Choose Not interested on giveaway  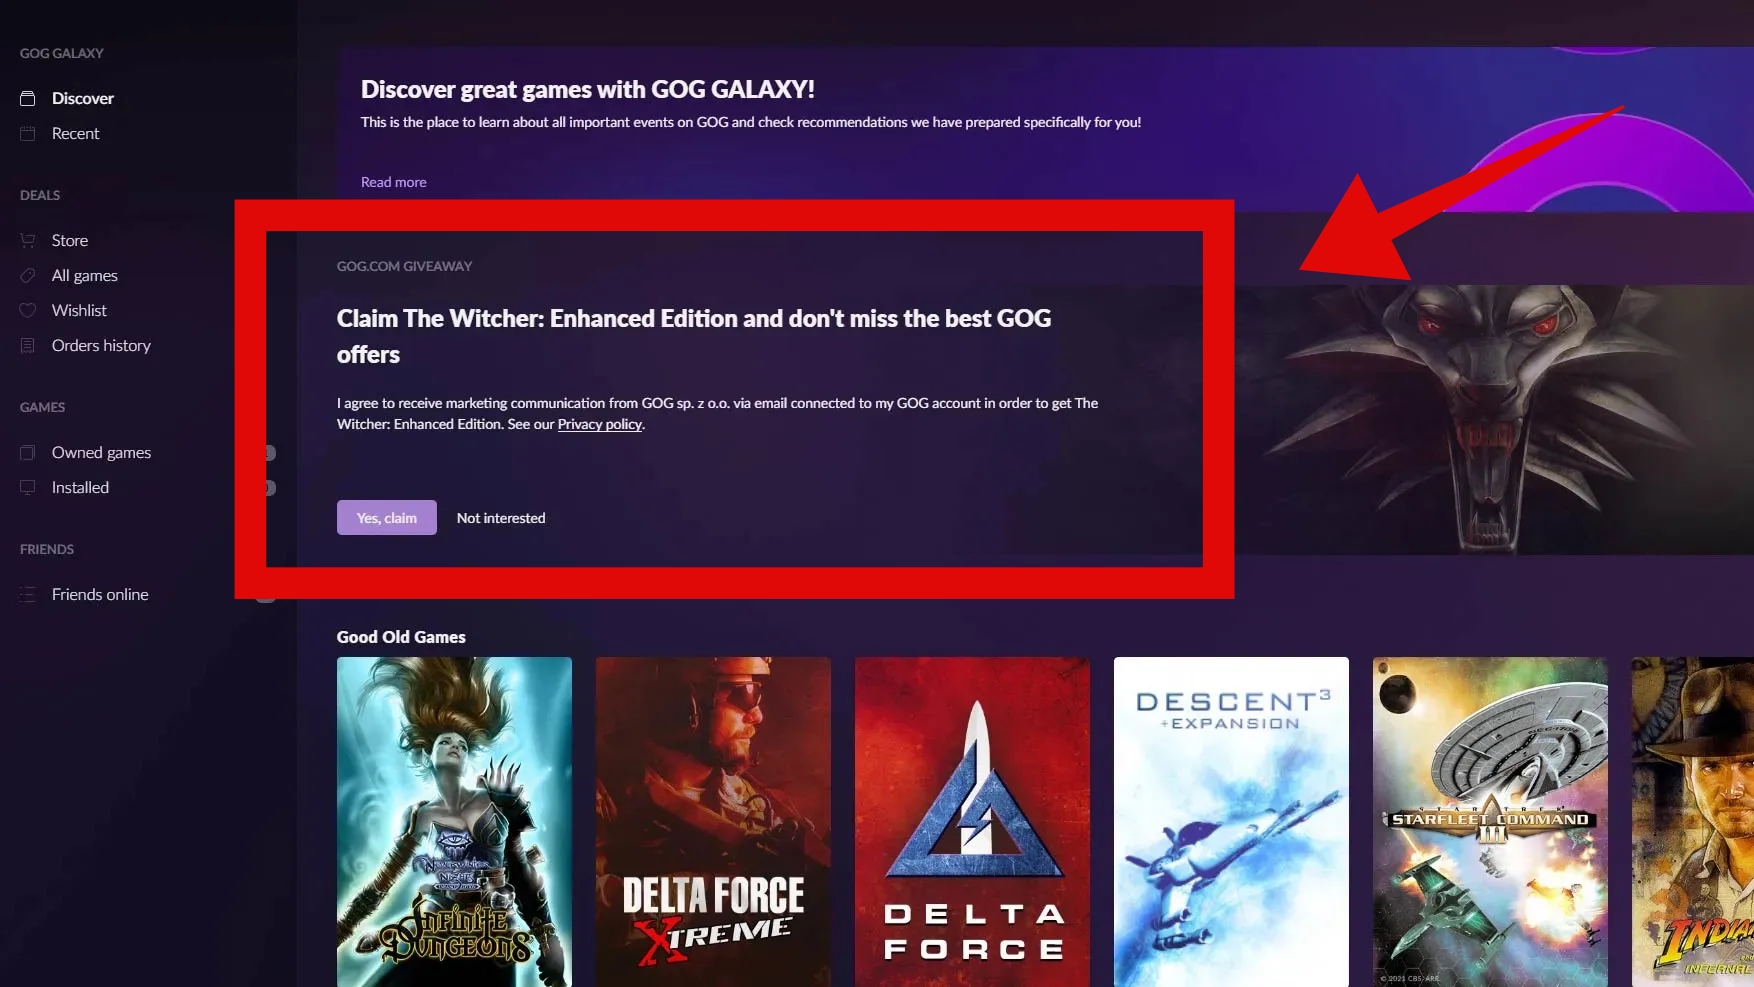501,518
